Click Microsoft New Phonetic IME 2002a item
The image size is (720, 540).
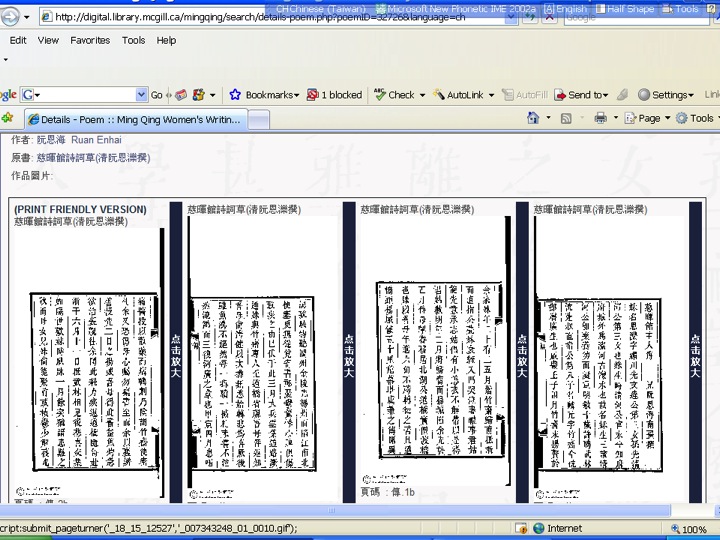point(456,8)
